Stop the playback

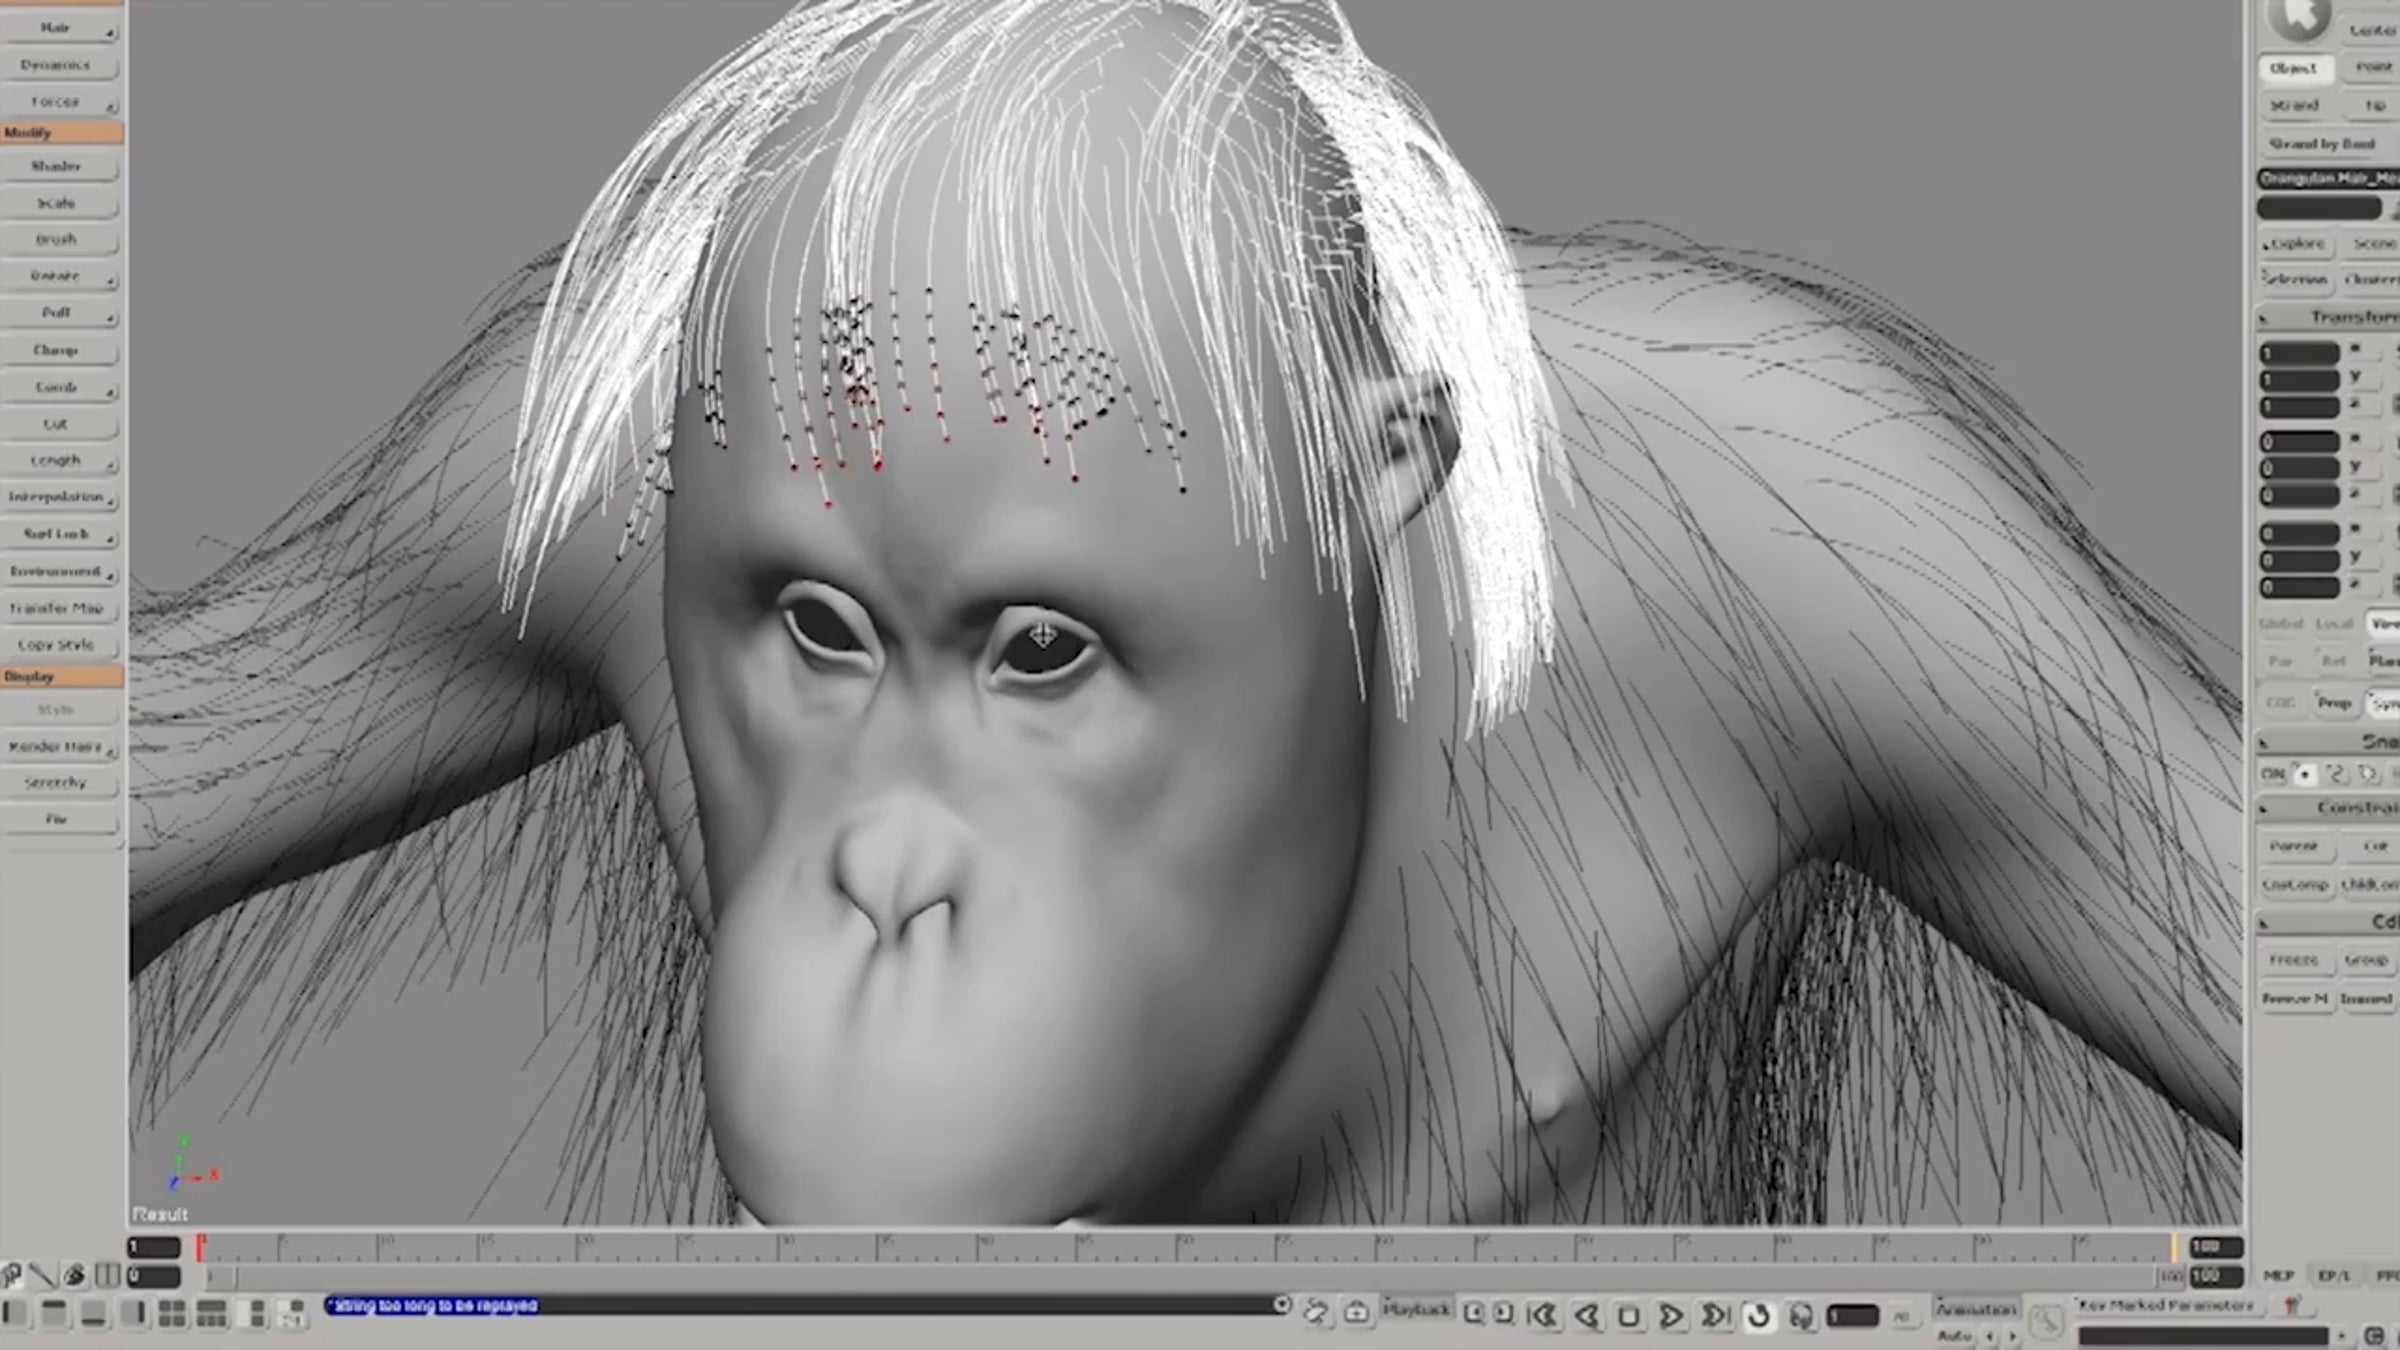point(1628,1315)
